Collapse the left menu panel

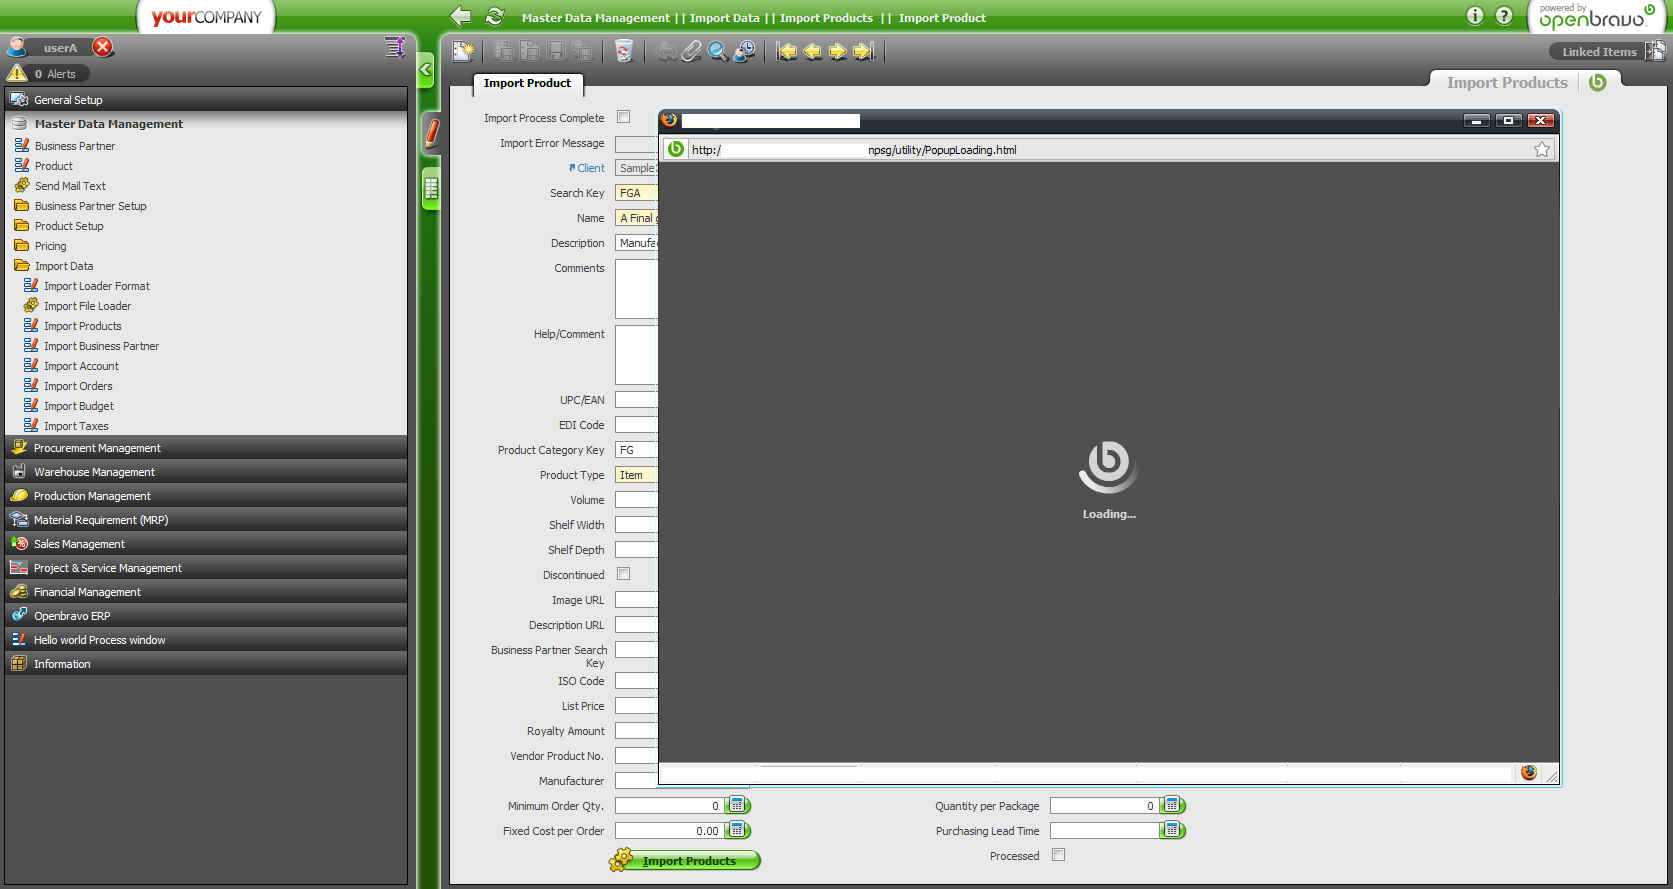(x=425, y=70)
